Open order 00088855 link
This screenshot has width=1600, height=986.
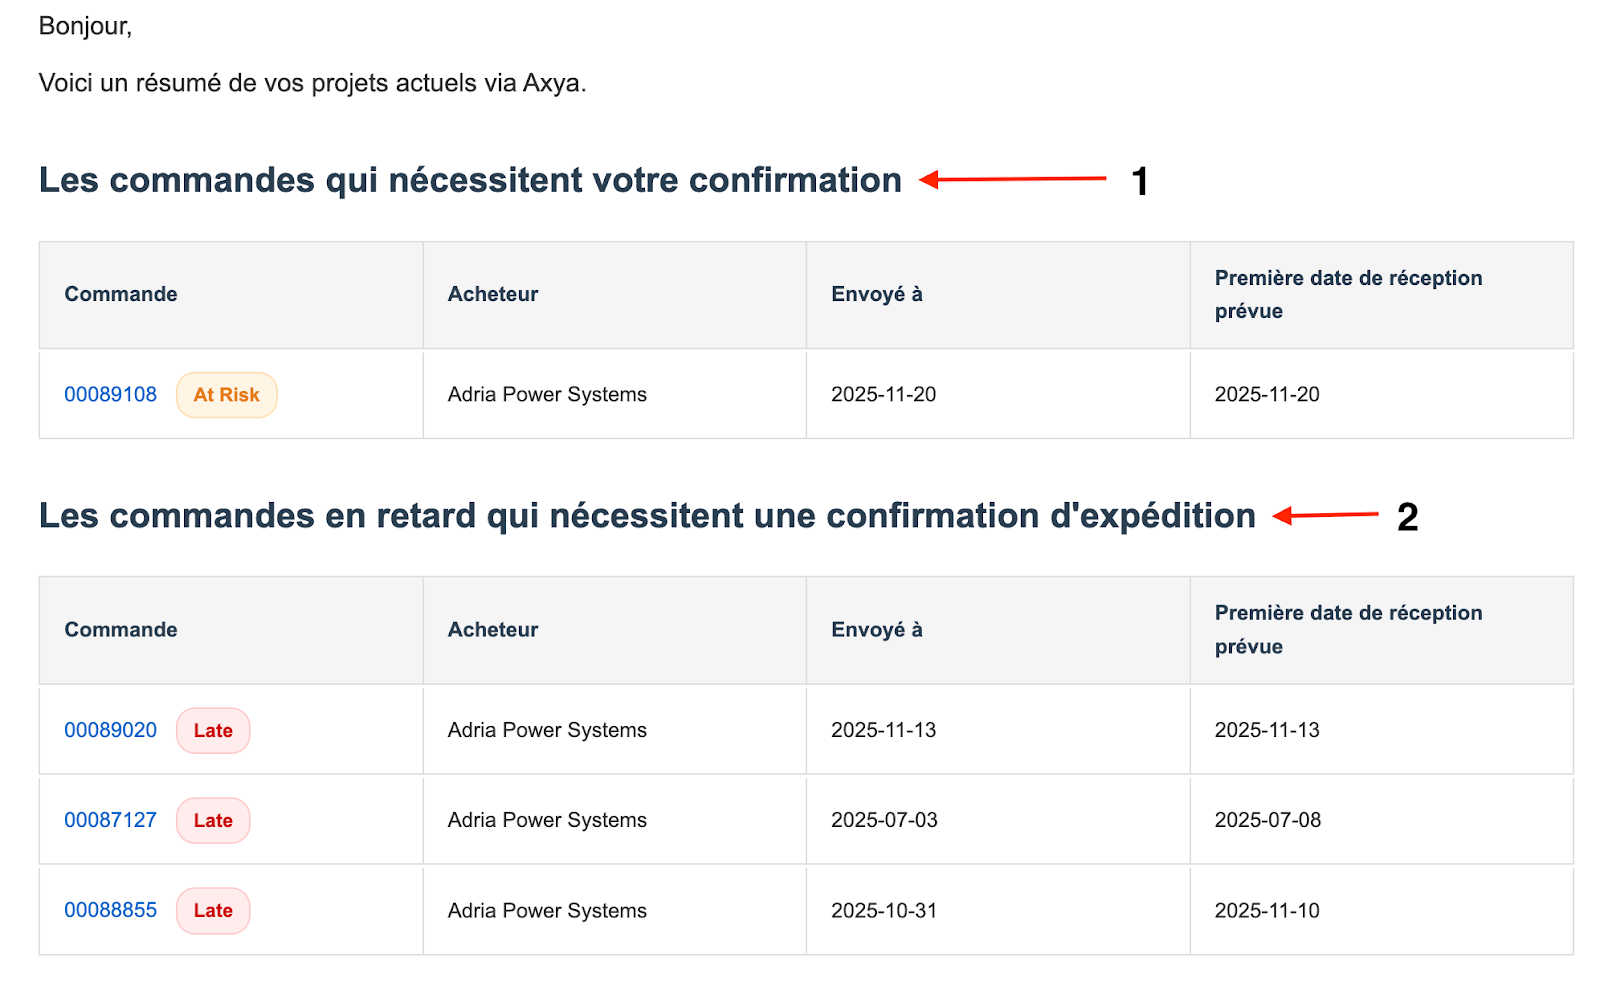[110, 911]
